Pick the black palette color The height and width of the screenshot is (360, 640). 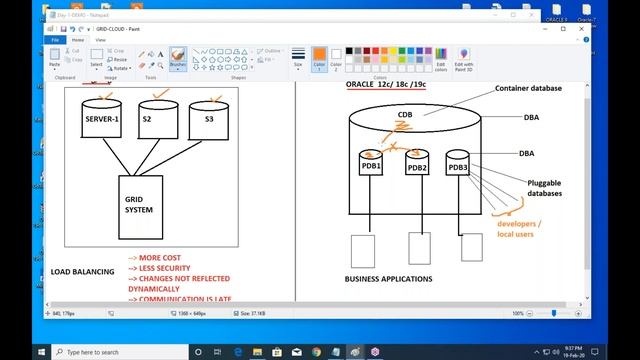[349, 51]
